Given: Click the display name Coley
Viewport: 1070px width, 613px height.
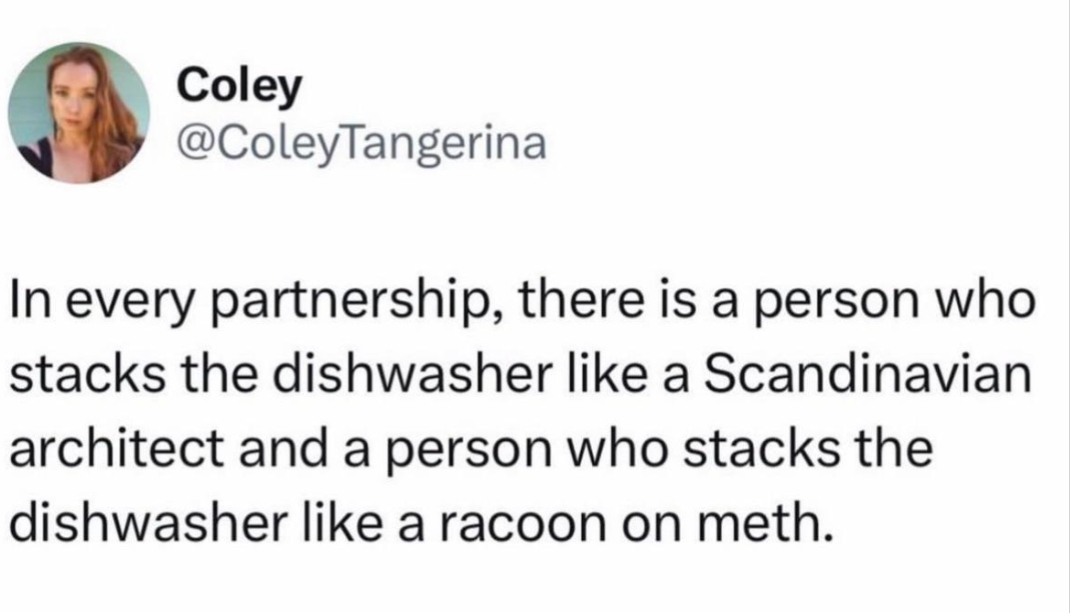Looking at the screenshot, I should pyautogui.click(x=239, y=88).
